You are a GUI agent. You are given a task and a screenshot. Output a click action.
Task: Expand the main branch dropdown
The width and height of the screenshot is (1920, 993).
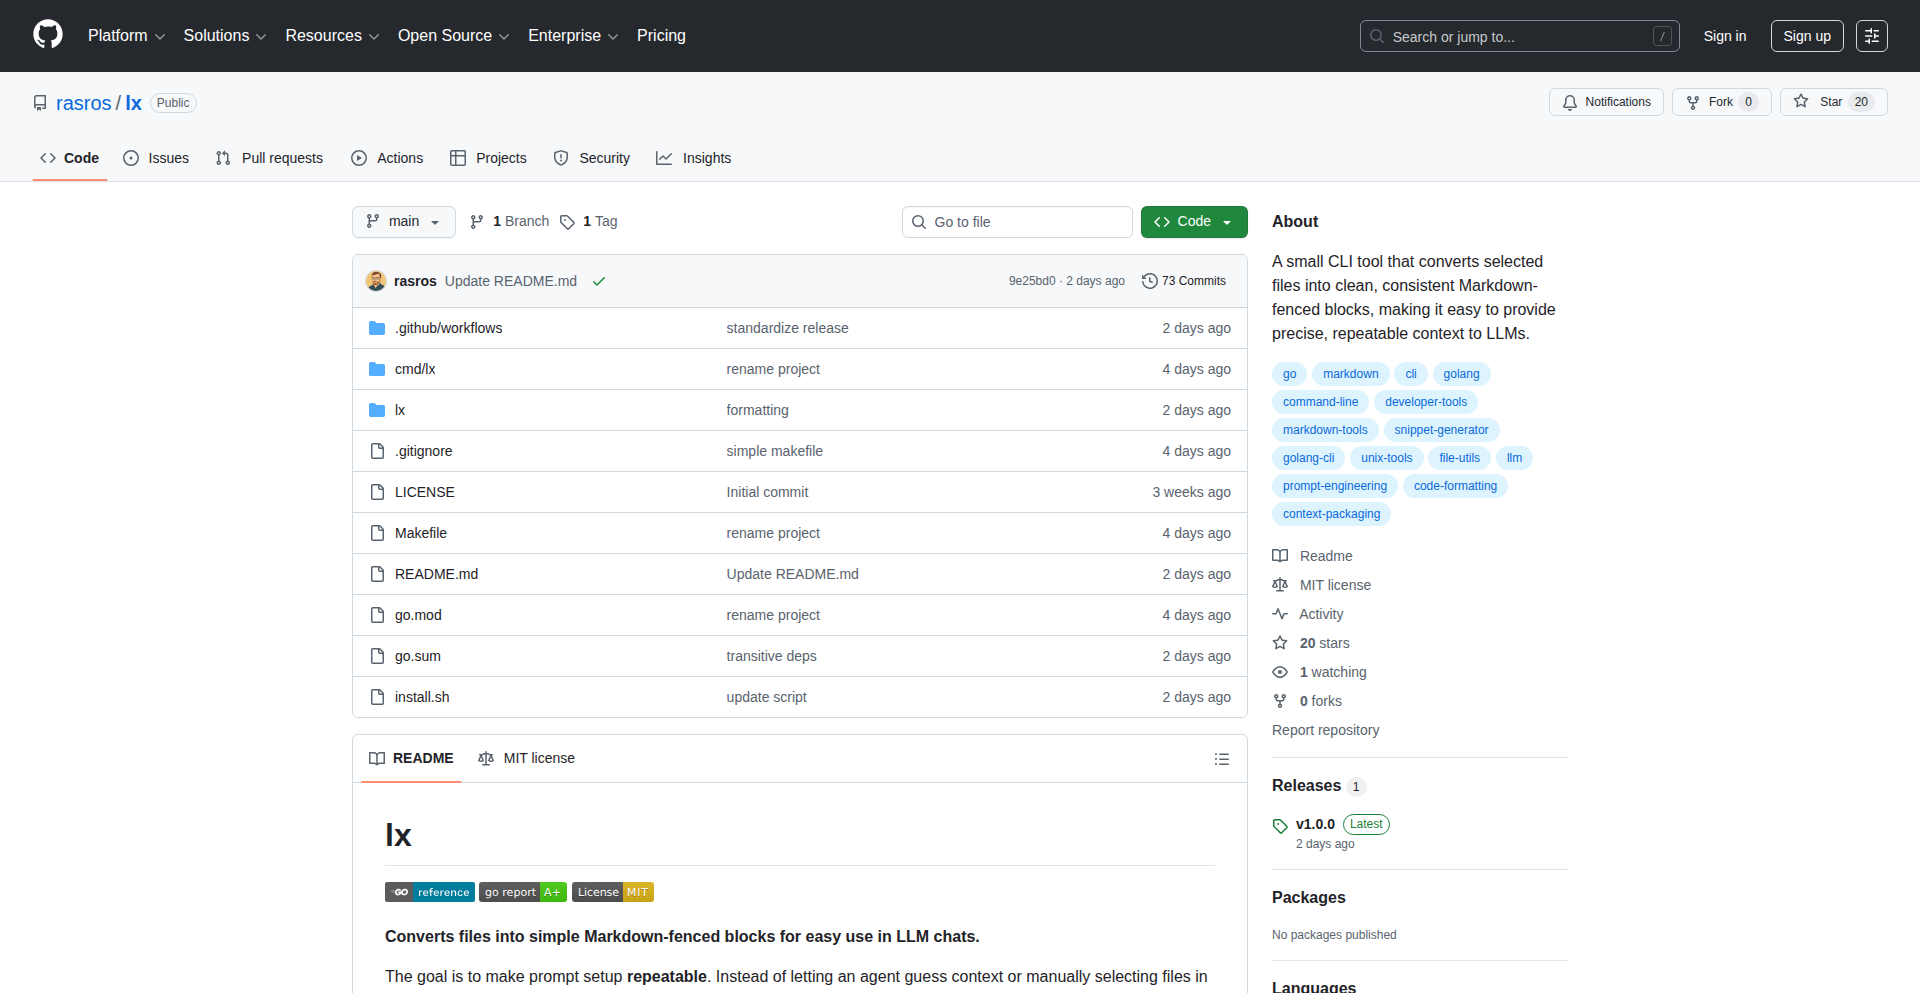pos(403,222)
